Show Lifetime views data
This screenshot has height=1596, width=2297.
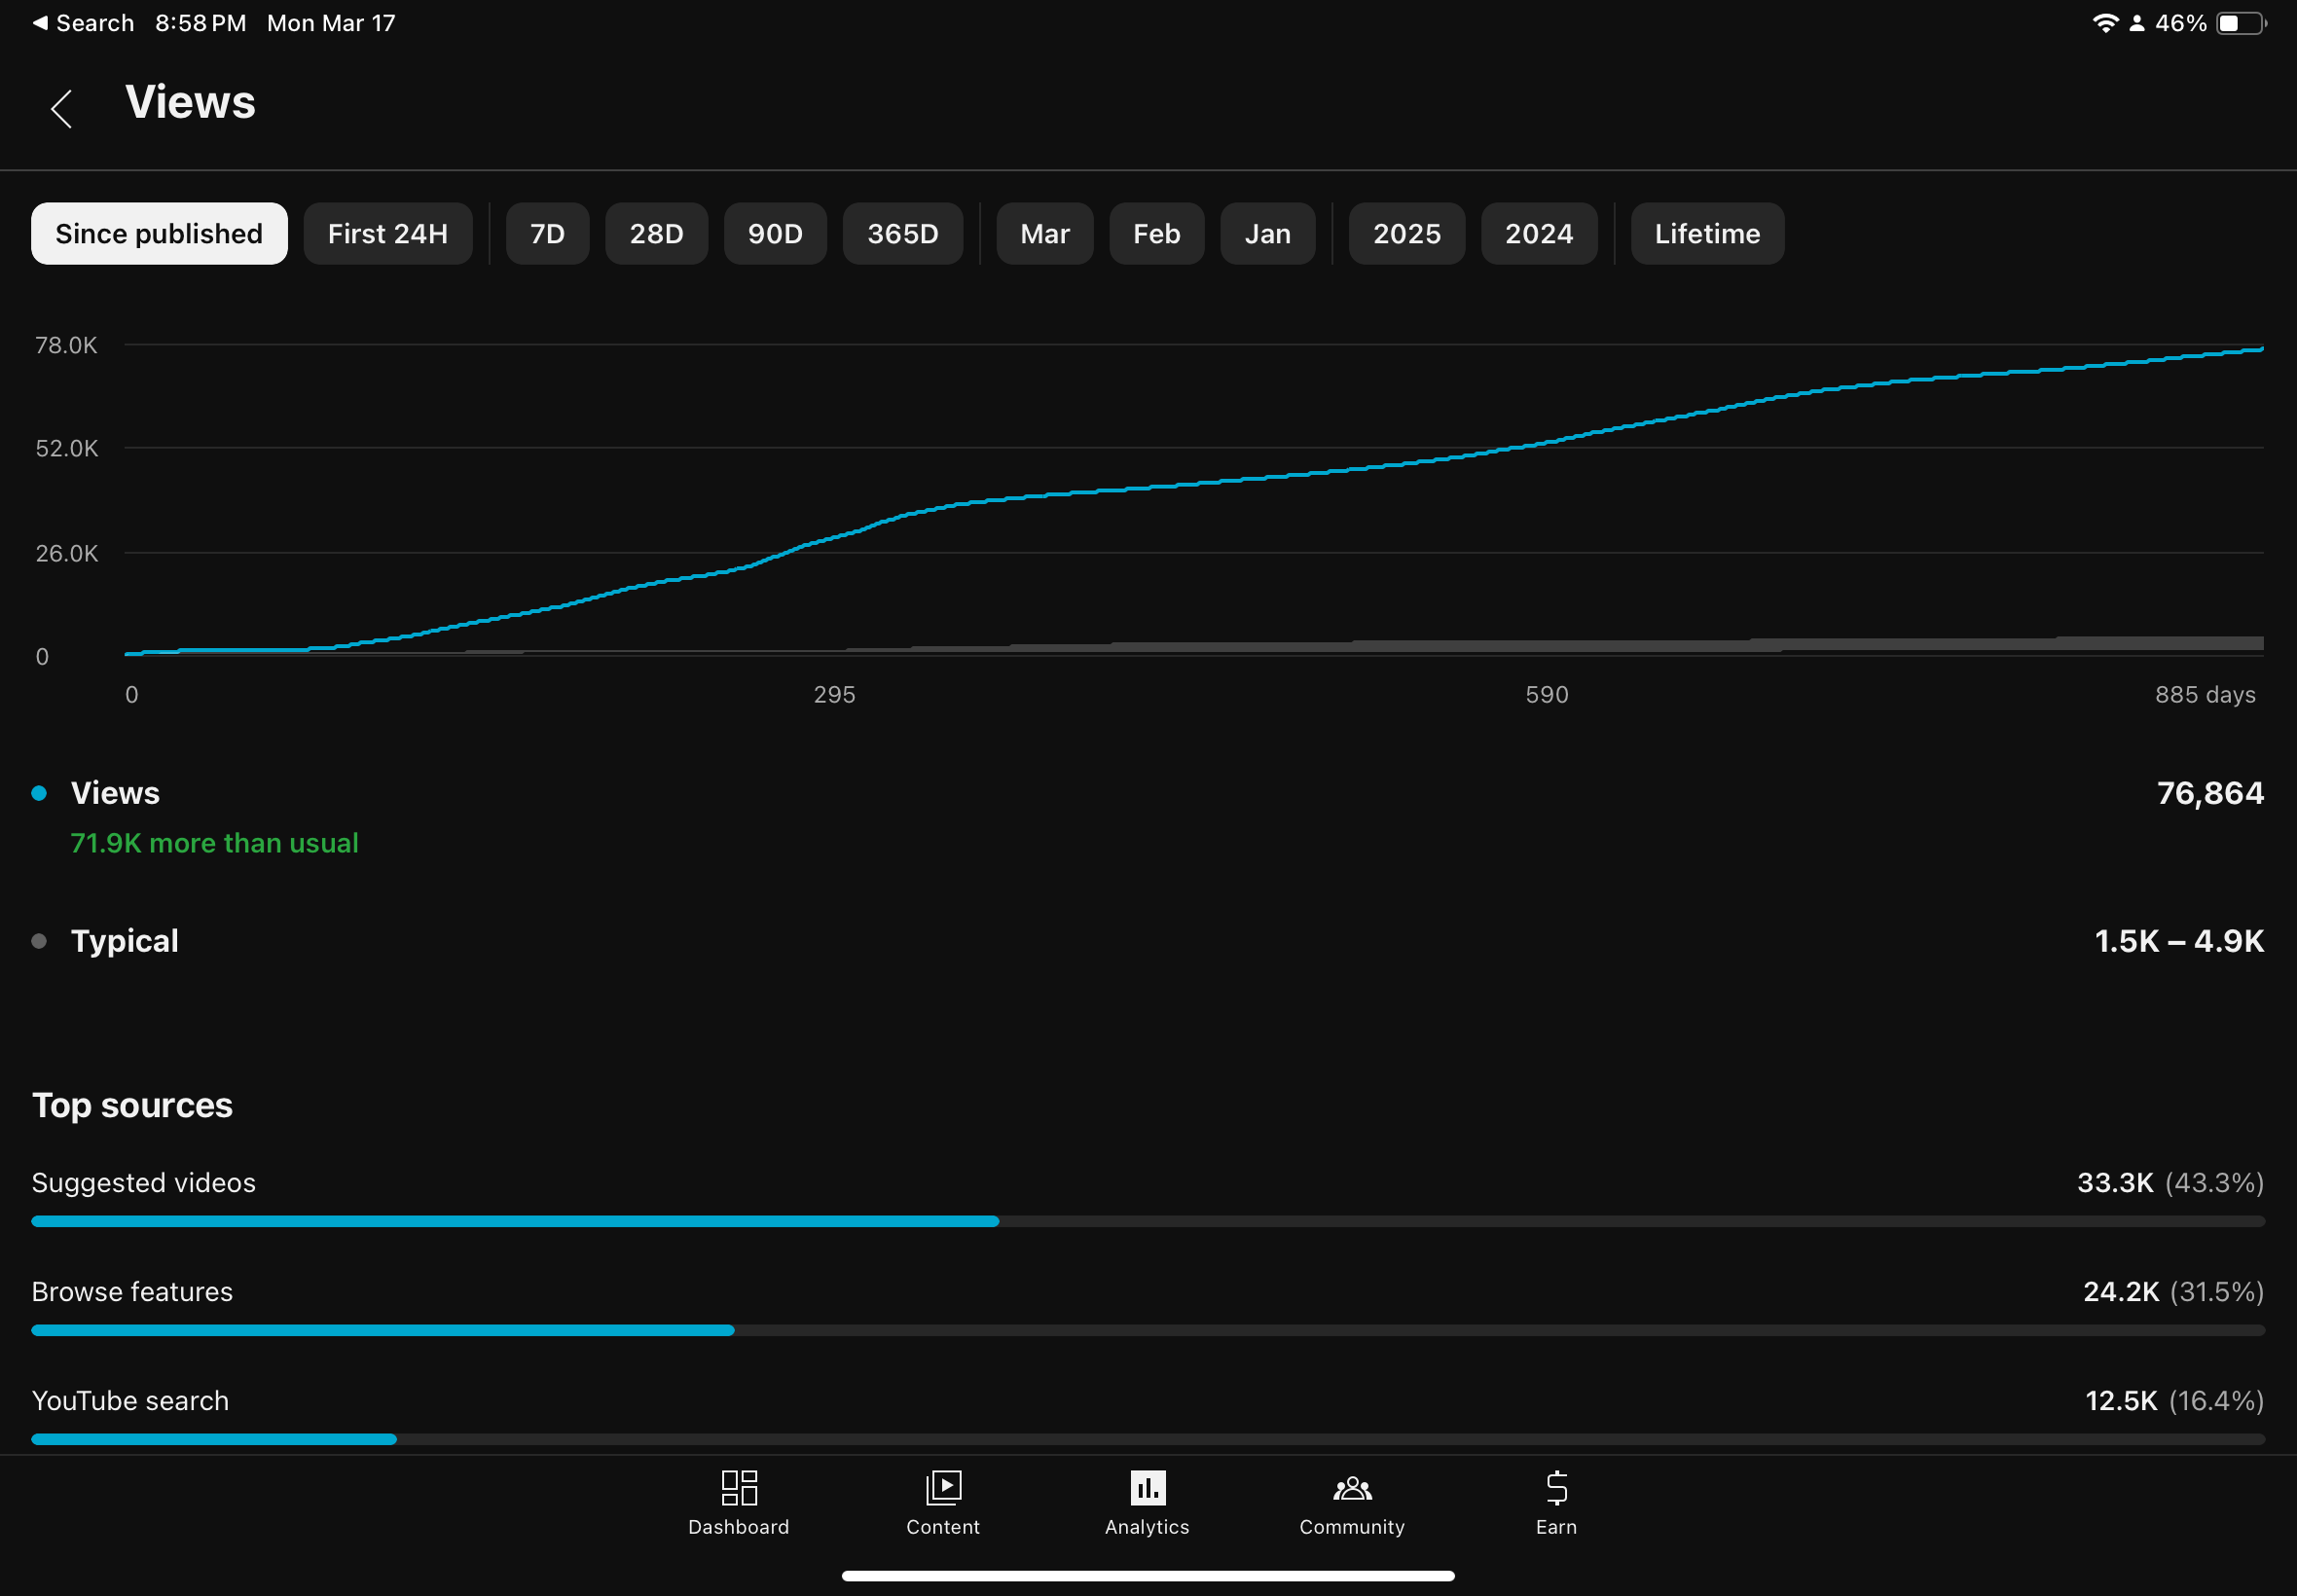[1706, 234]
